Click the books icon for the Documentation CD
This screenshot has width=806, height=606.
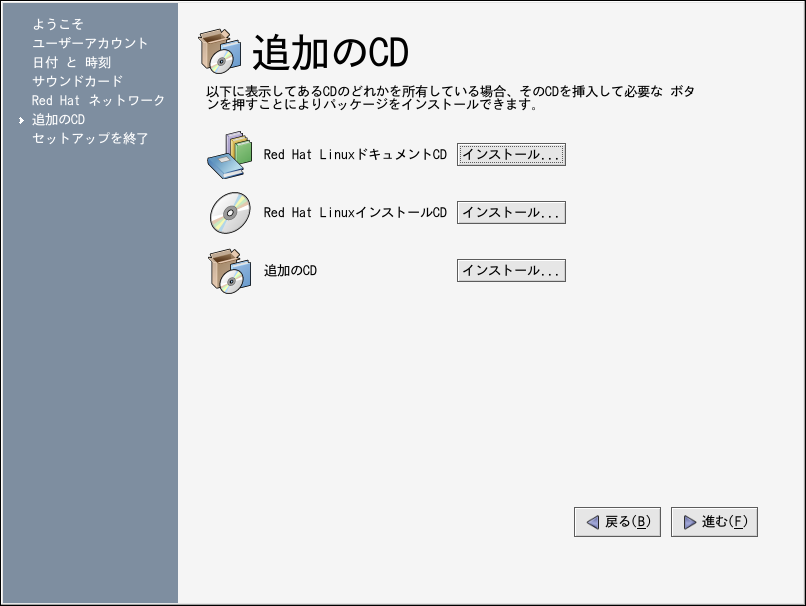230,155
